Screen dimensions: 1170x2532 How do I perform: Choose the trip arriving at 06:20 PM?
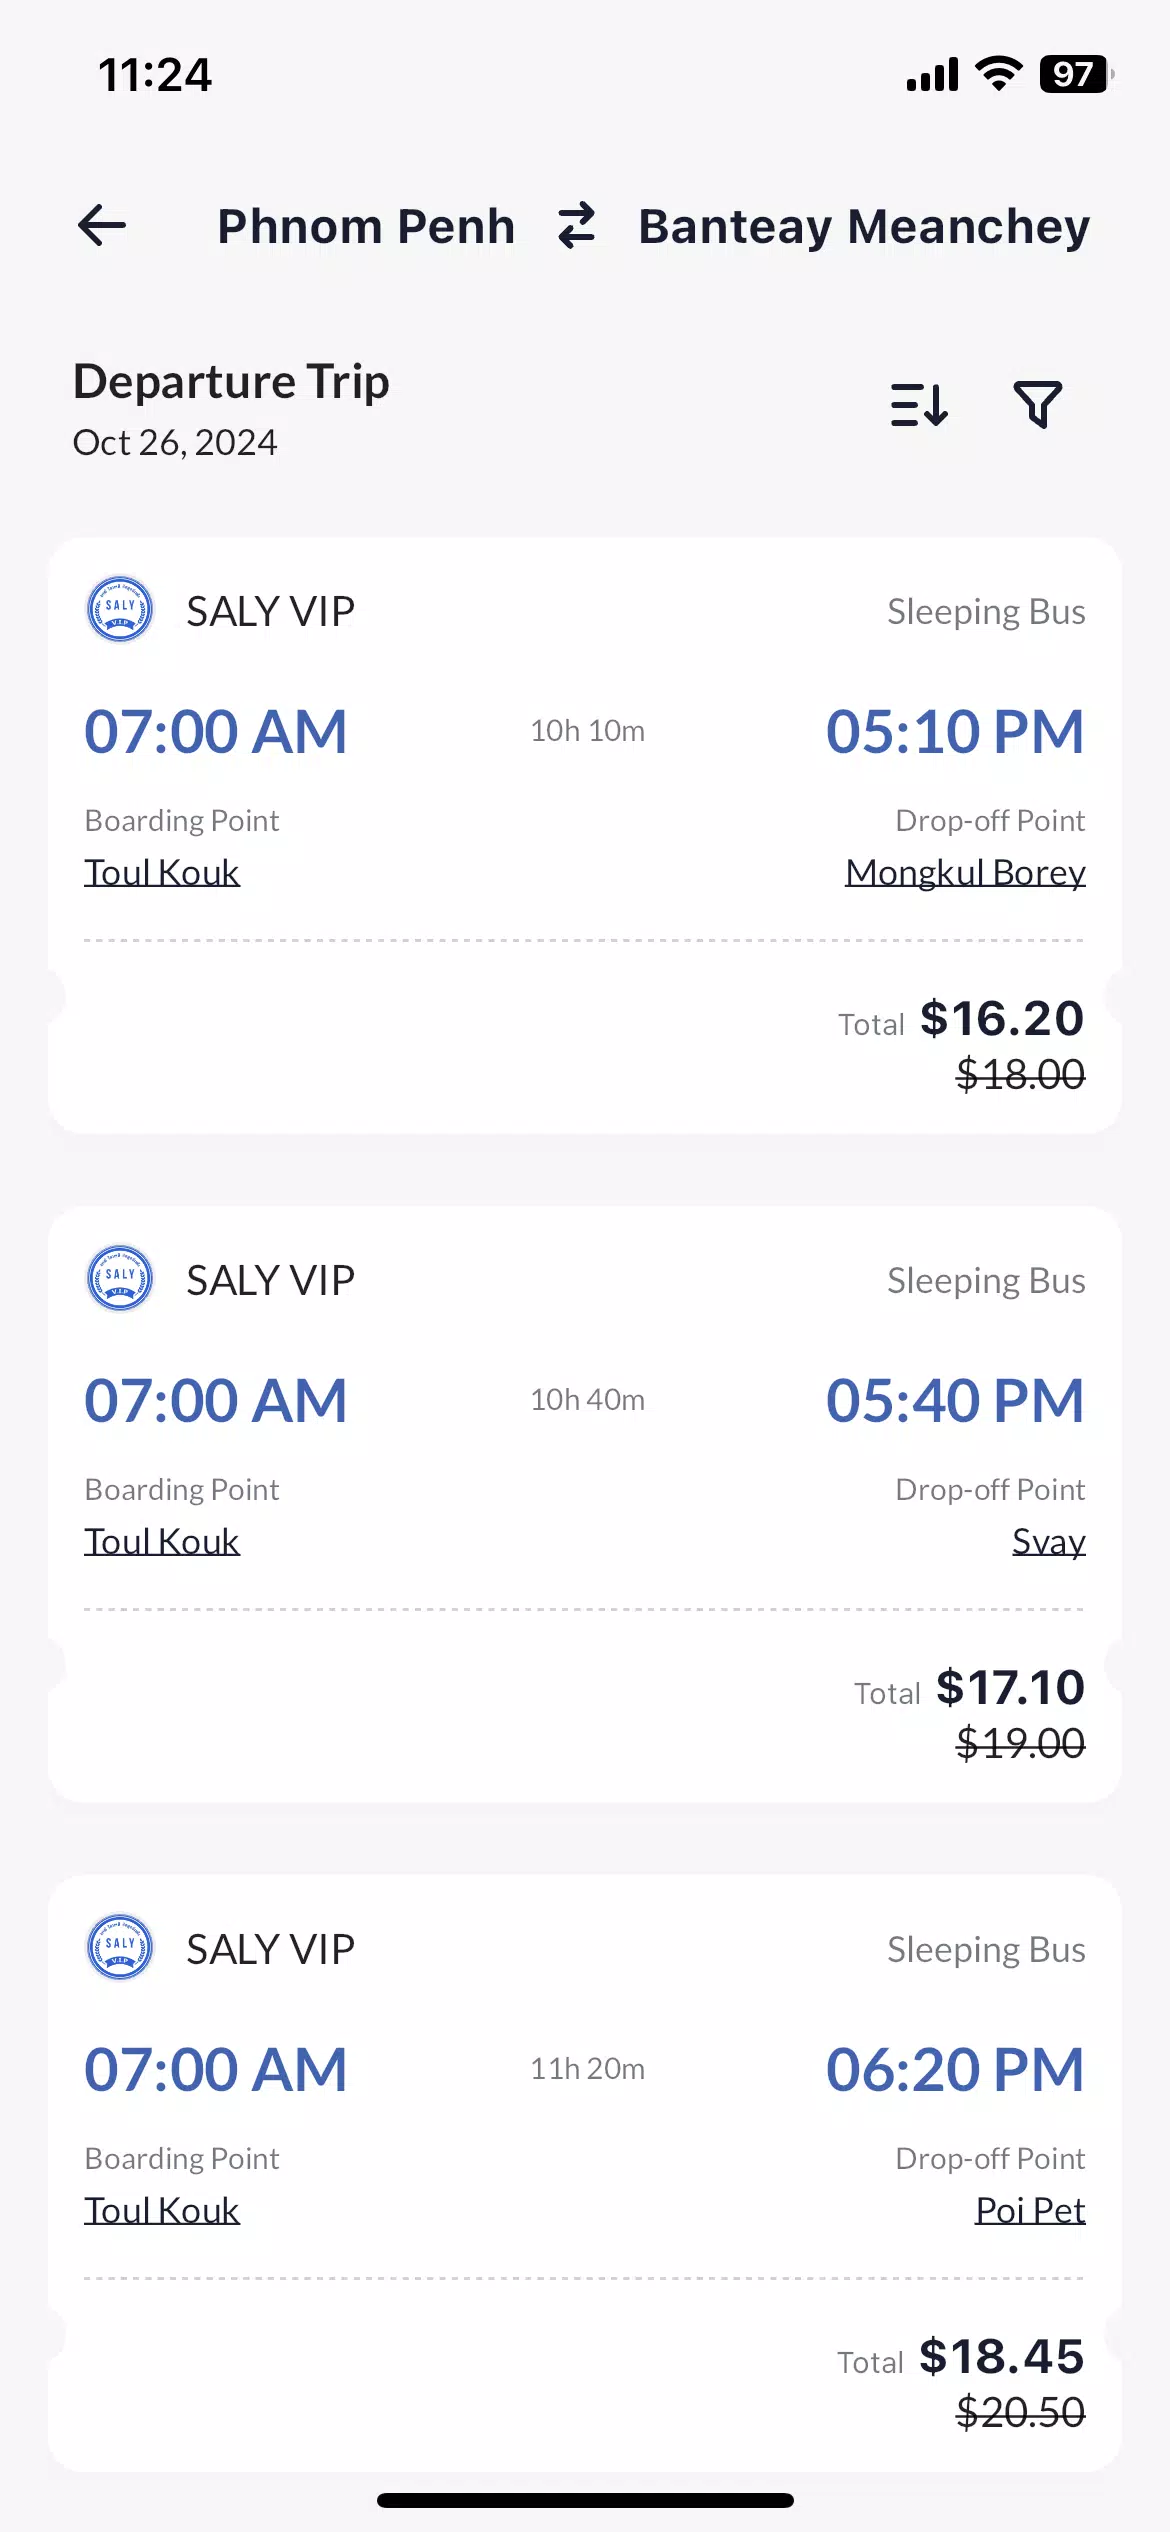click(585, 2174)
